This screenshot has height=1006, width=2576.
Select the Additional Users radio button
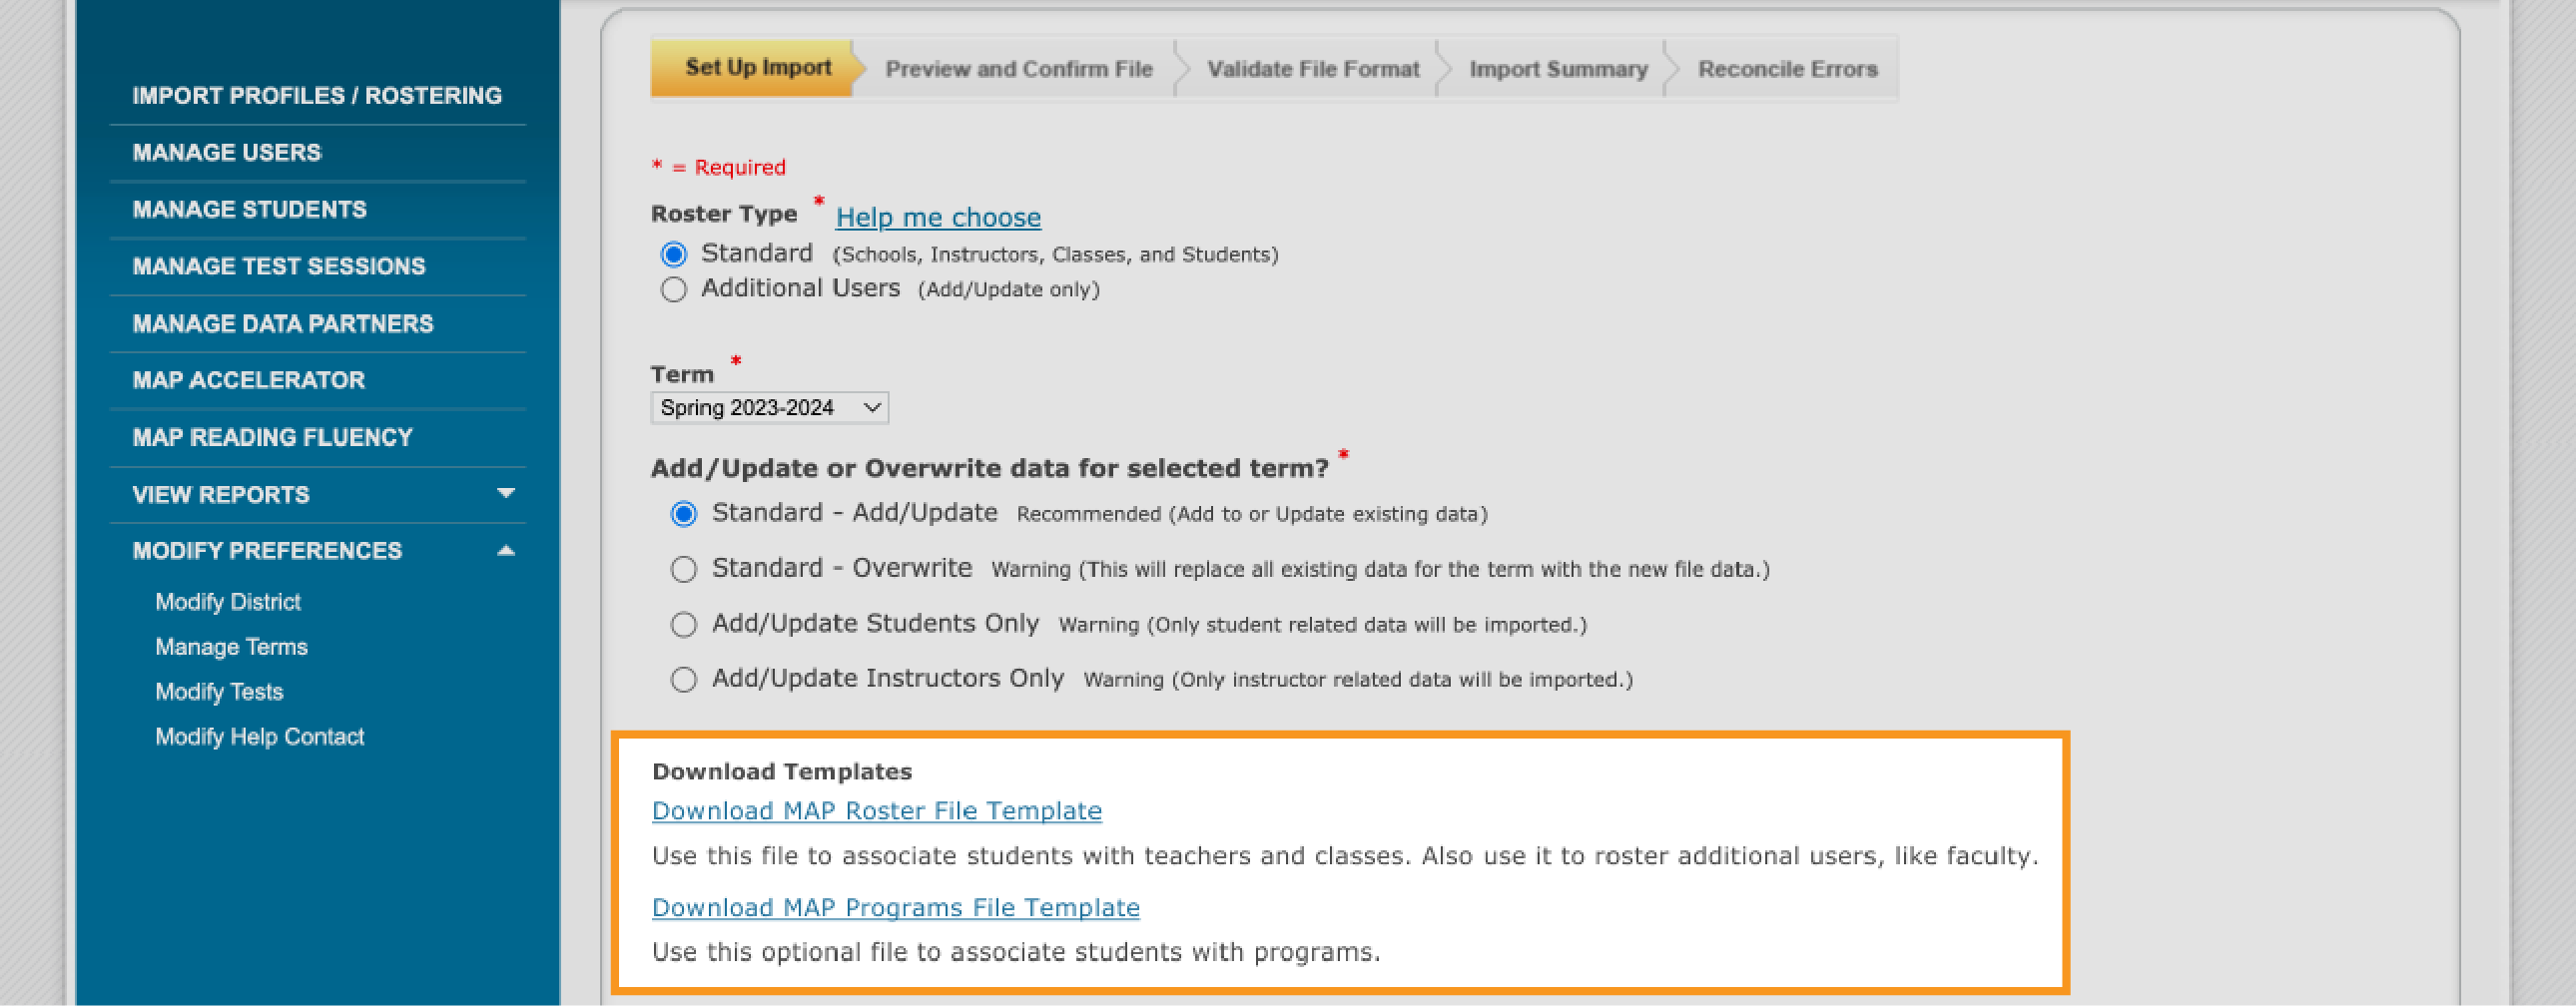(674, 290)
